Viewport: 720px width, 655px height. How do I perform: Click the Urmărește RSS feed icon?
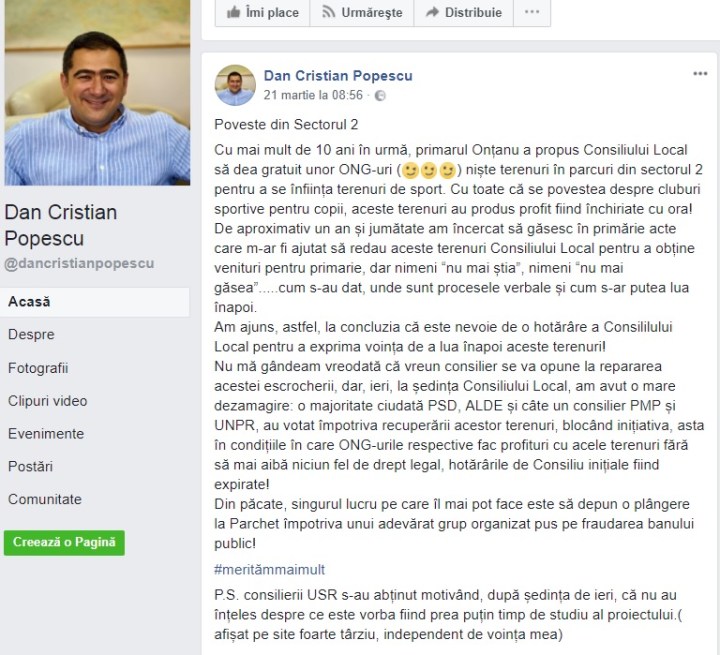[x=328, y=12]
